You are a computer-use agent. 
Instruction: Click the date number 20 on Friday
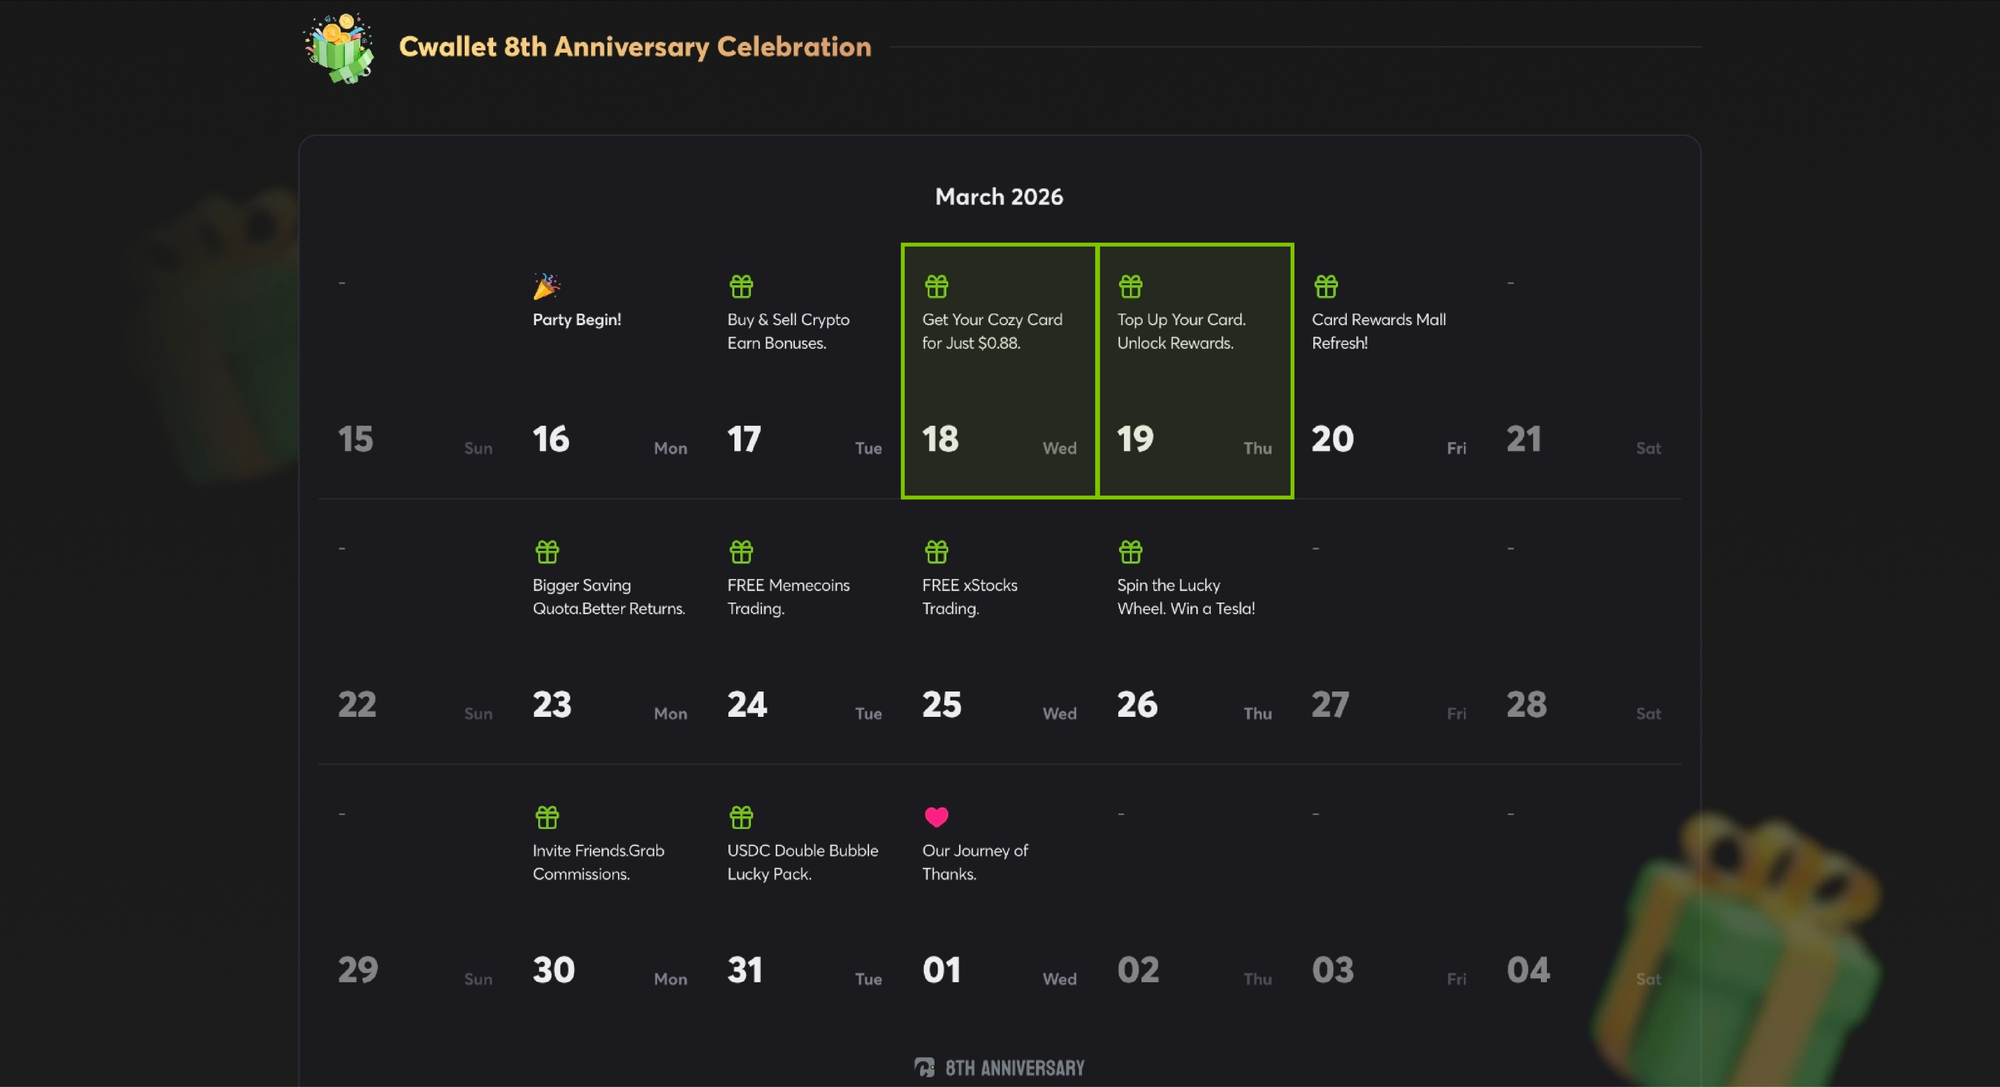pos(1332,439)
